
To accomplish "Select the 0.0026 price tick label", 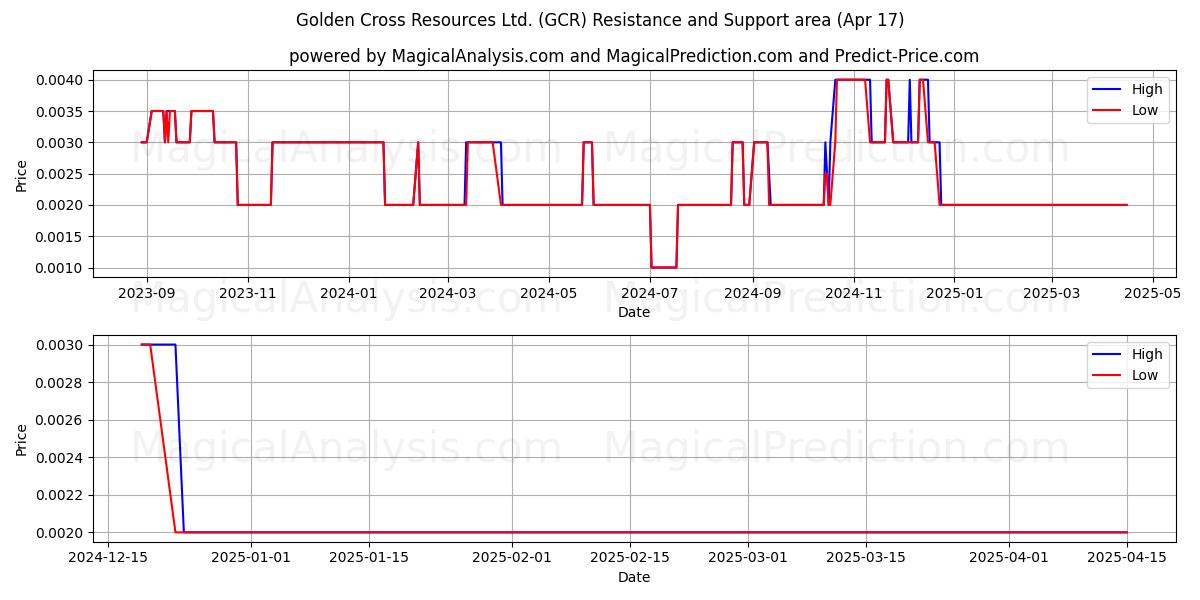I will [x=62, y=420].
